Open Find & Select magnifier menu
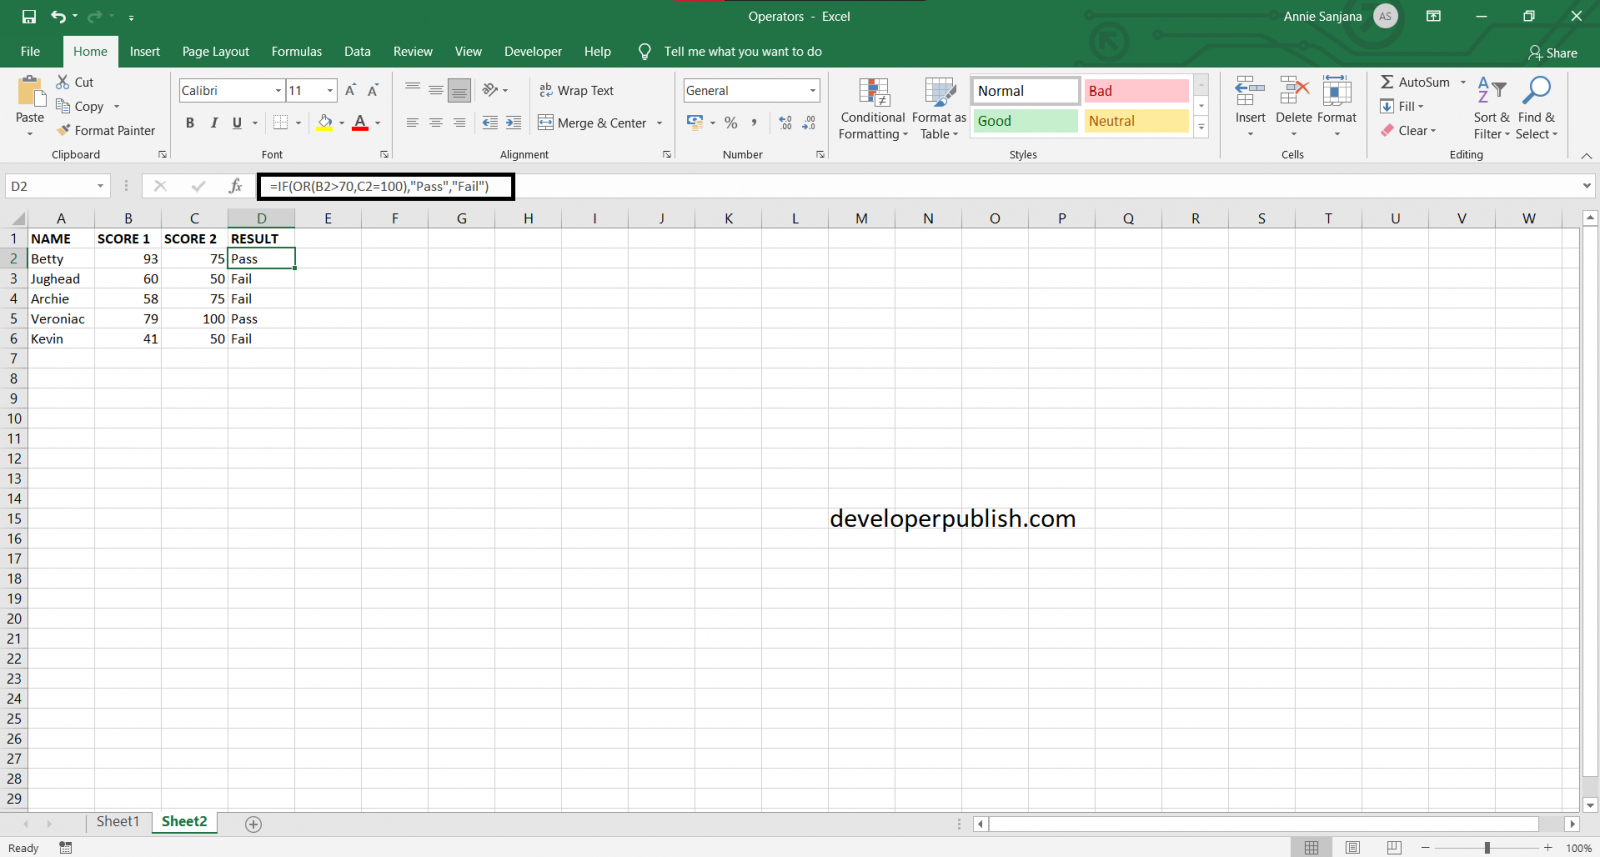This screenshot has height=857, width=1600. click(x=1536, y=109)
